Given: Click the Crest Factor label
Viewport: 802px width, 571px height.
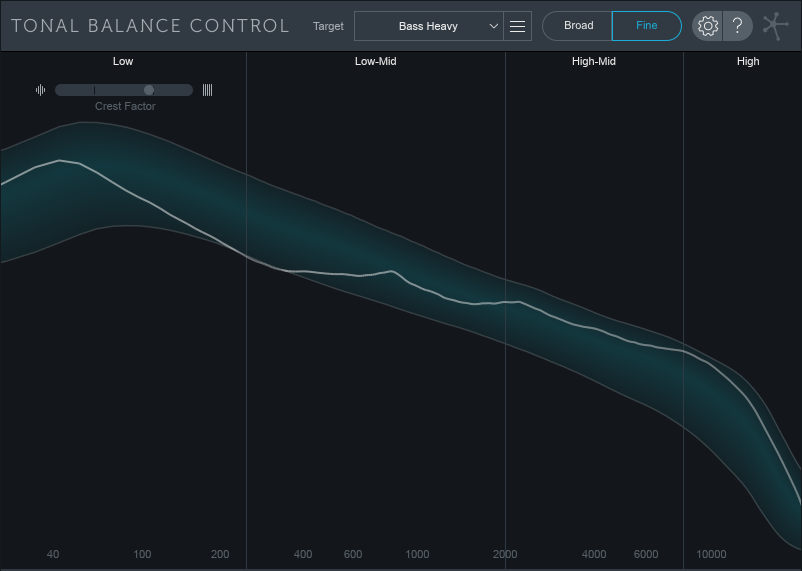Looking at the screenshot, I should point(125,106).
